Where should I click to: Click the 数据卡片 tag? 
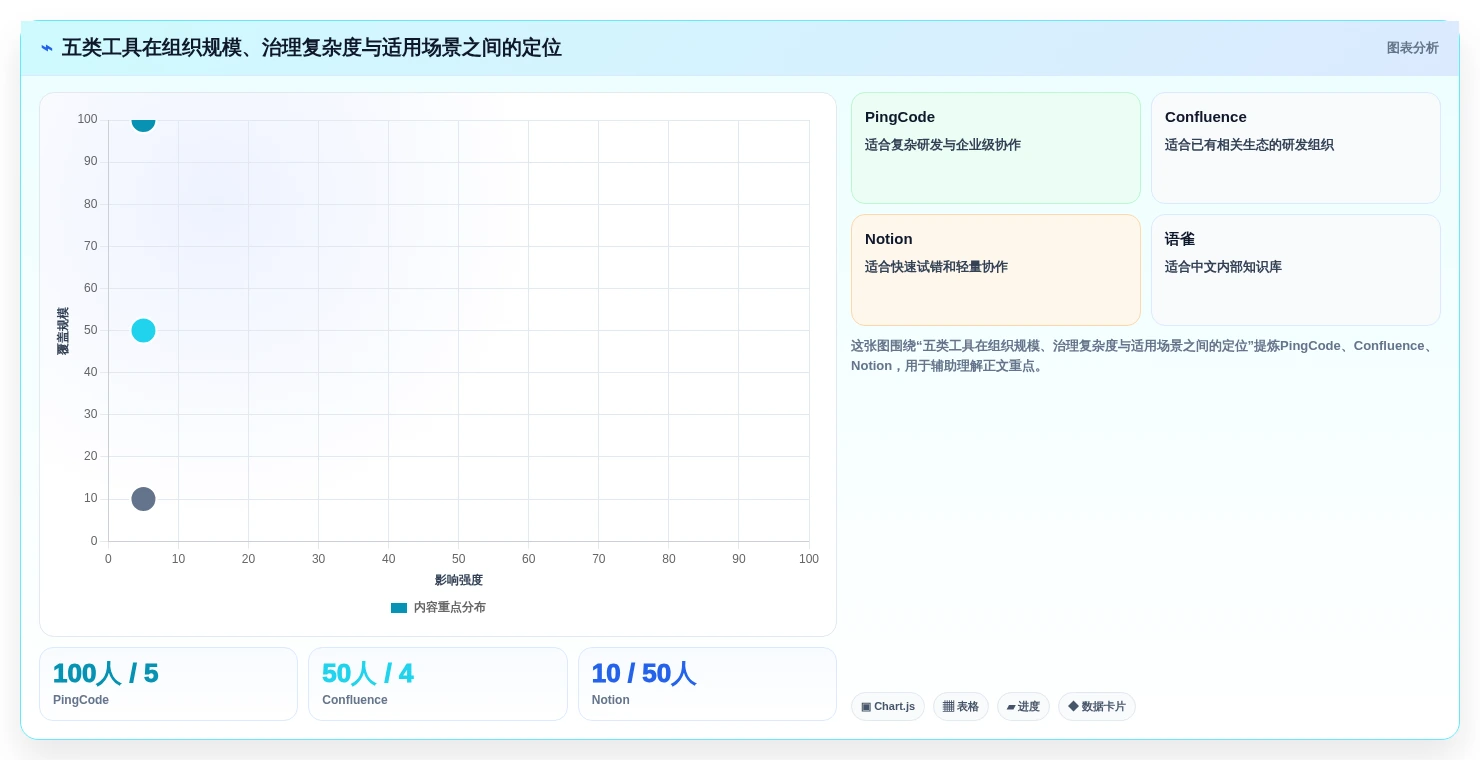coord(1097,707)
